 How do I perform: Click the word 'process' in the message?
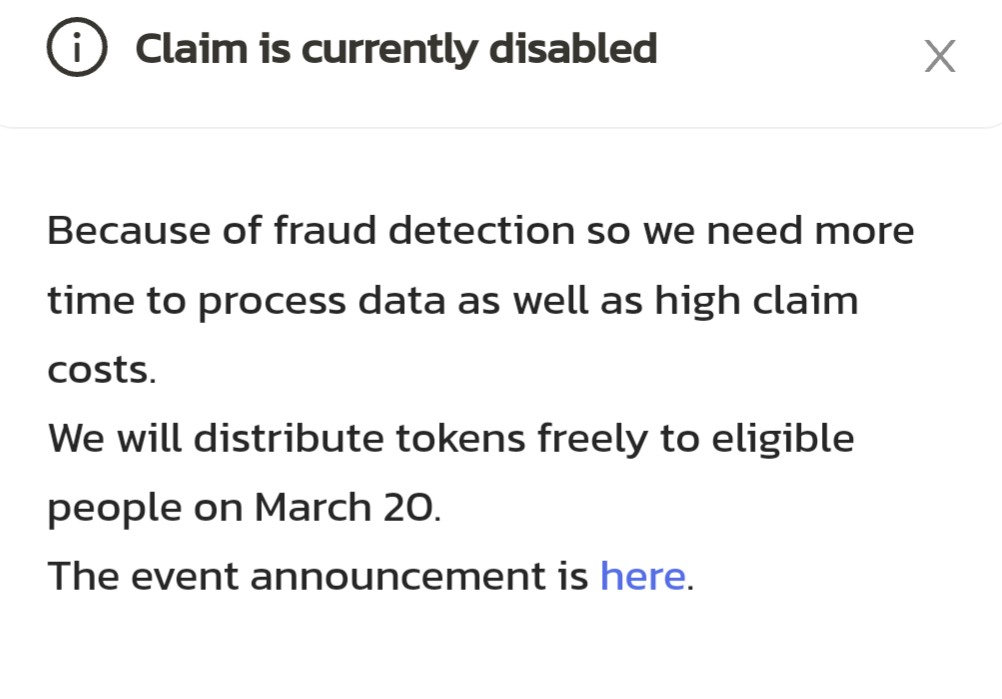pyautogui.click(x=272, y=301)
